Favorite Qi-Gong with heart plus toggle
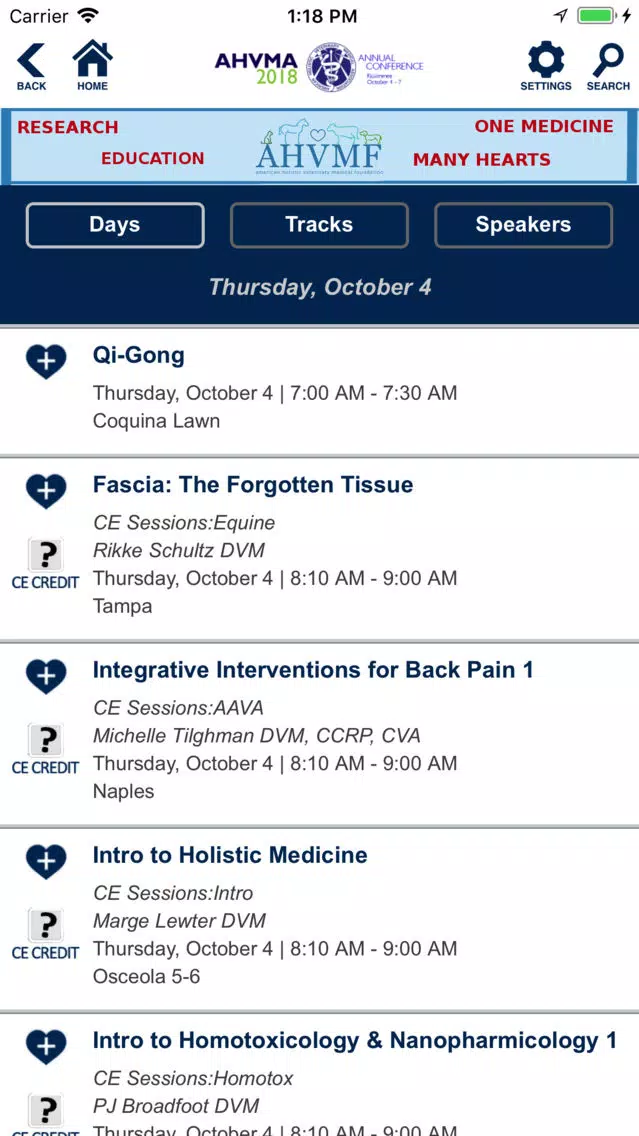Screen dimensions: 639x1136 coord(46,362)
